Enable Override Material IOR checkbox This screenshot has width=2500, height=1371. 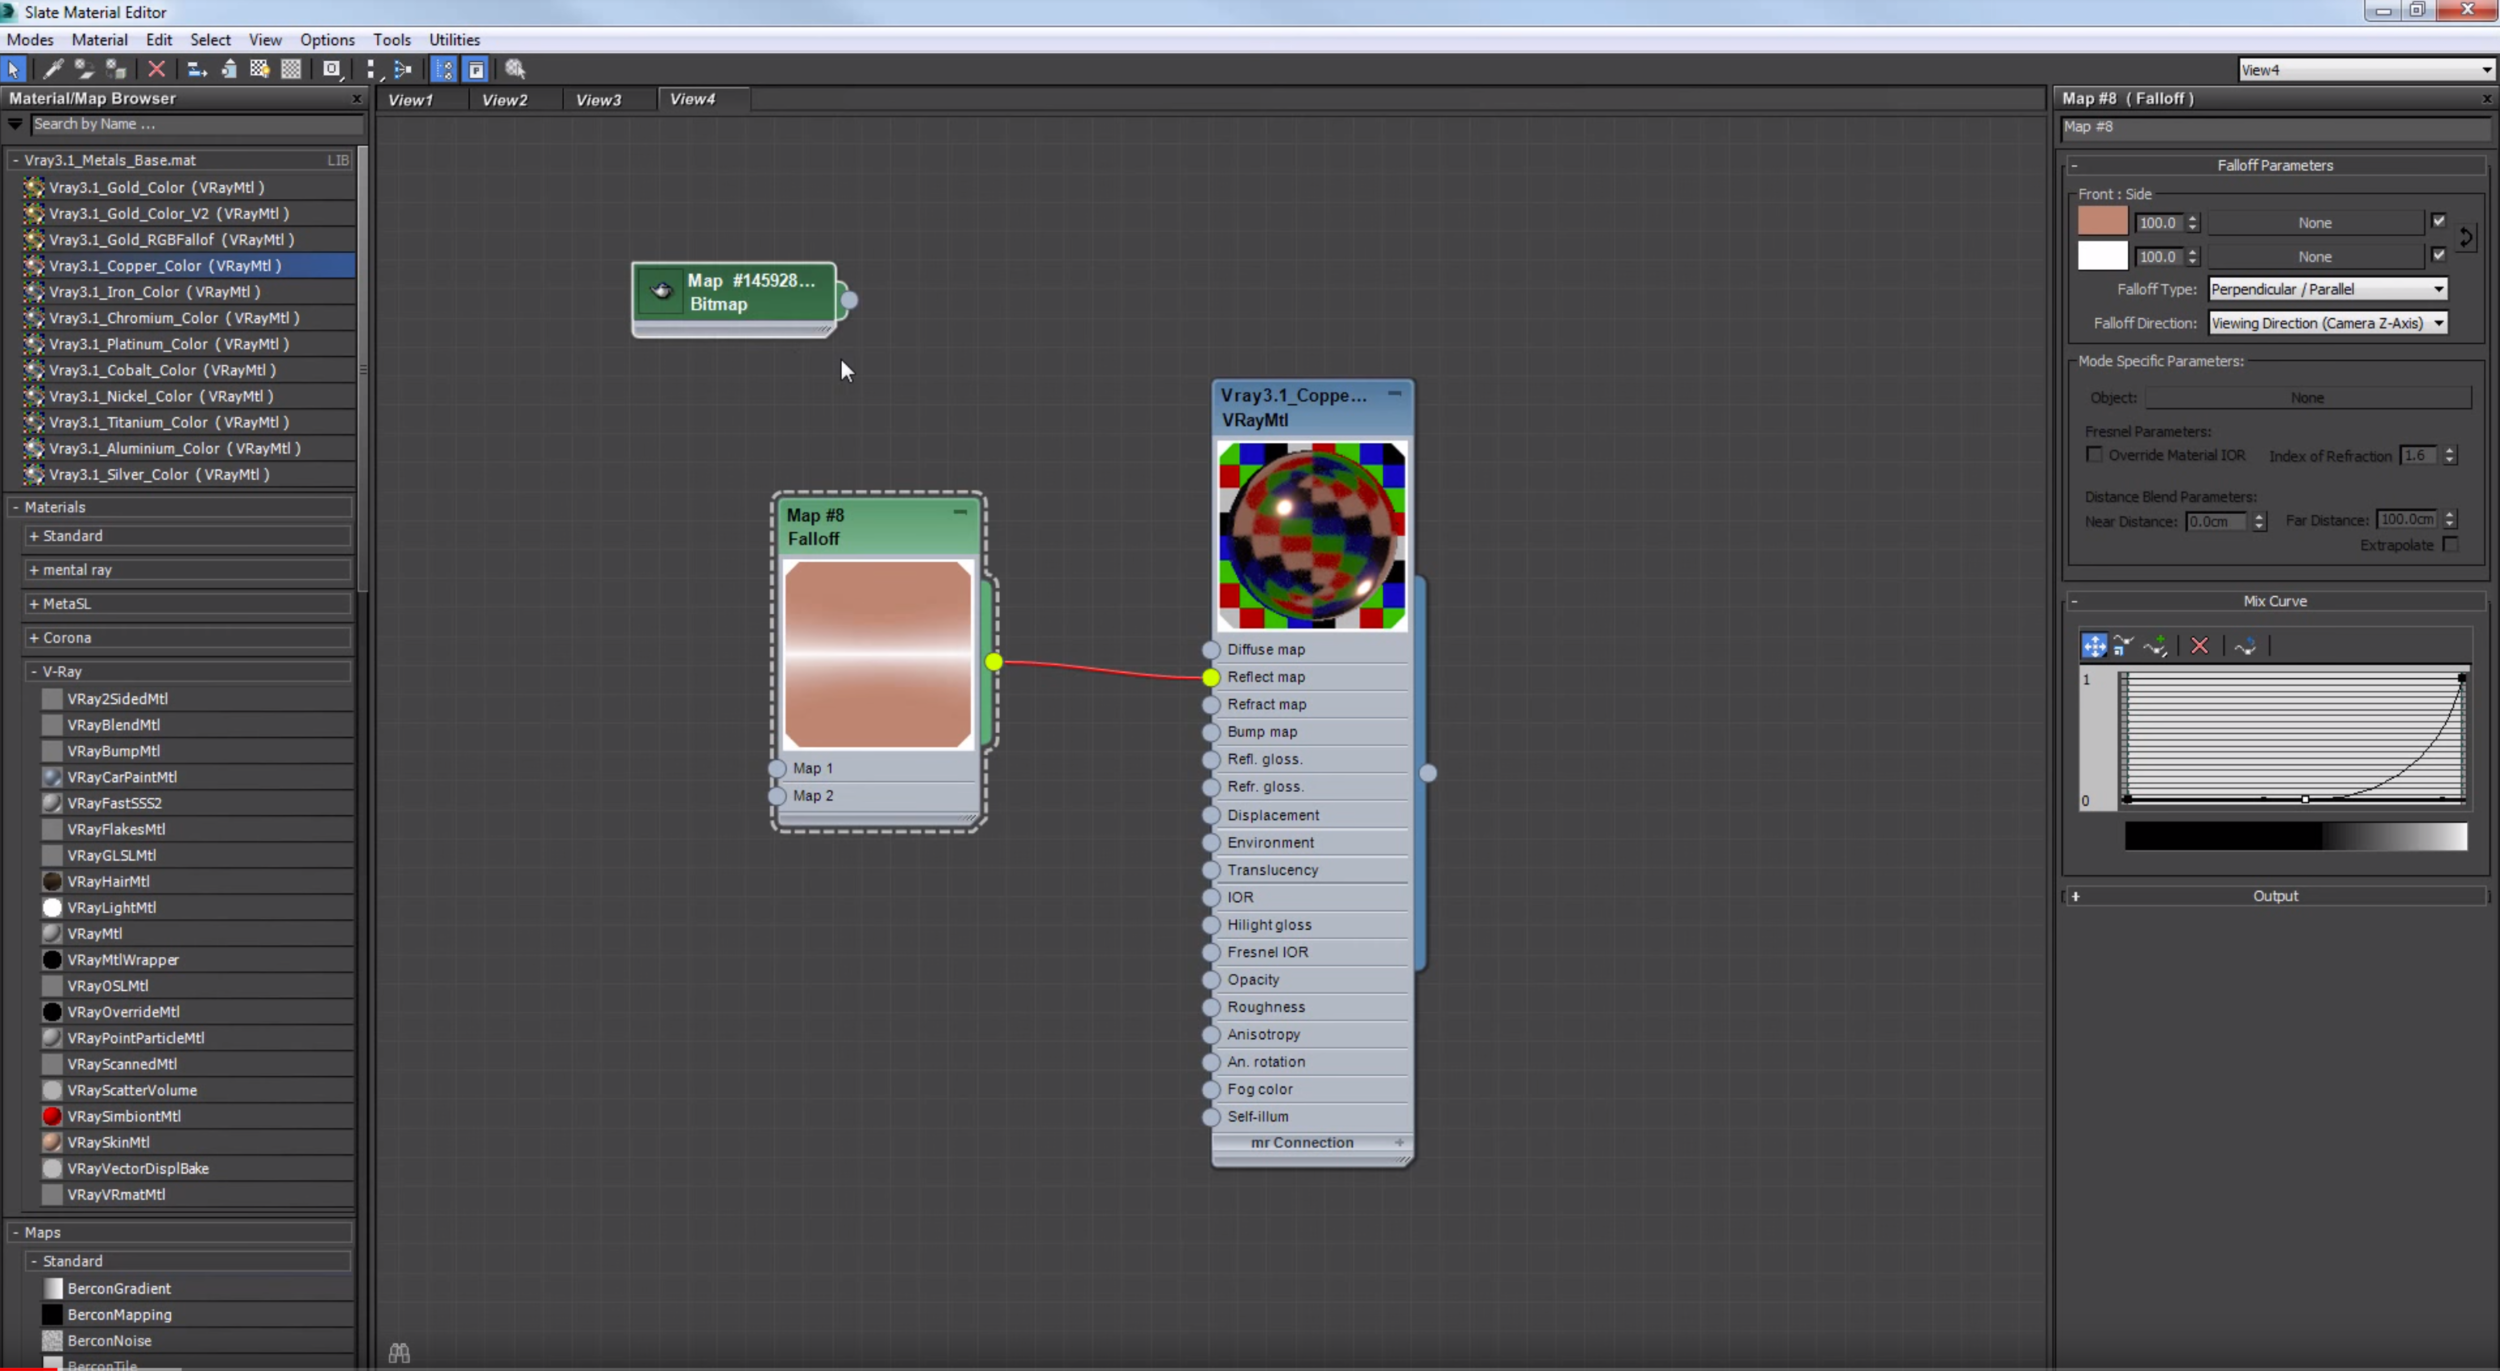click(2094, 455)
